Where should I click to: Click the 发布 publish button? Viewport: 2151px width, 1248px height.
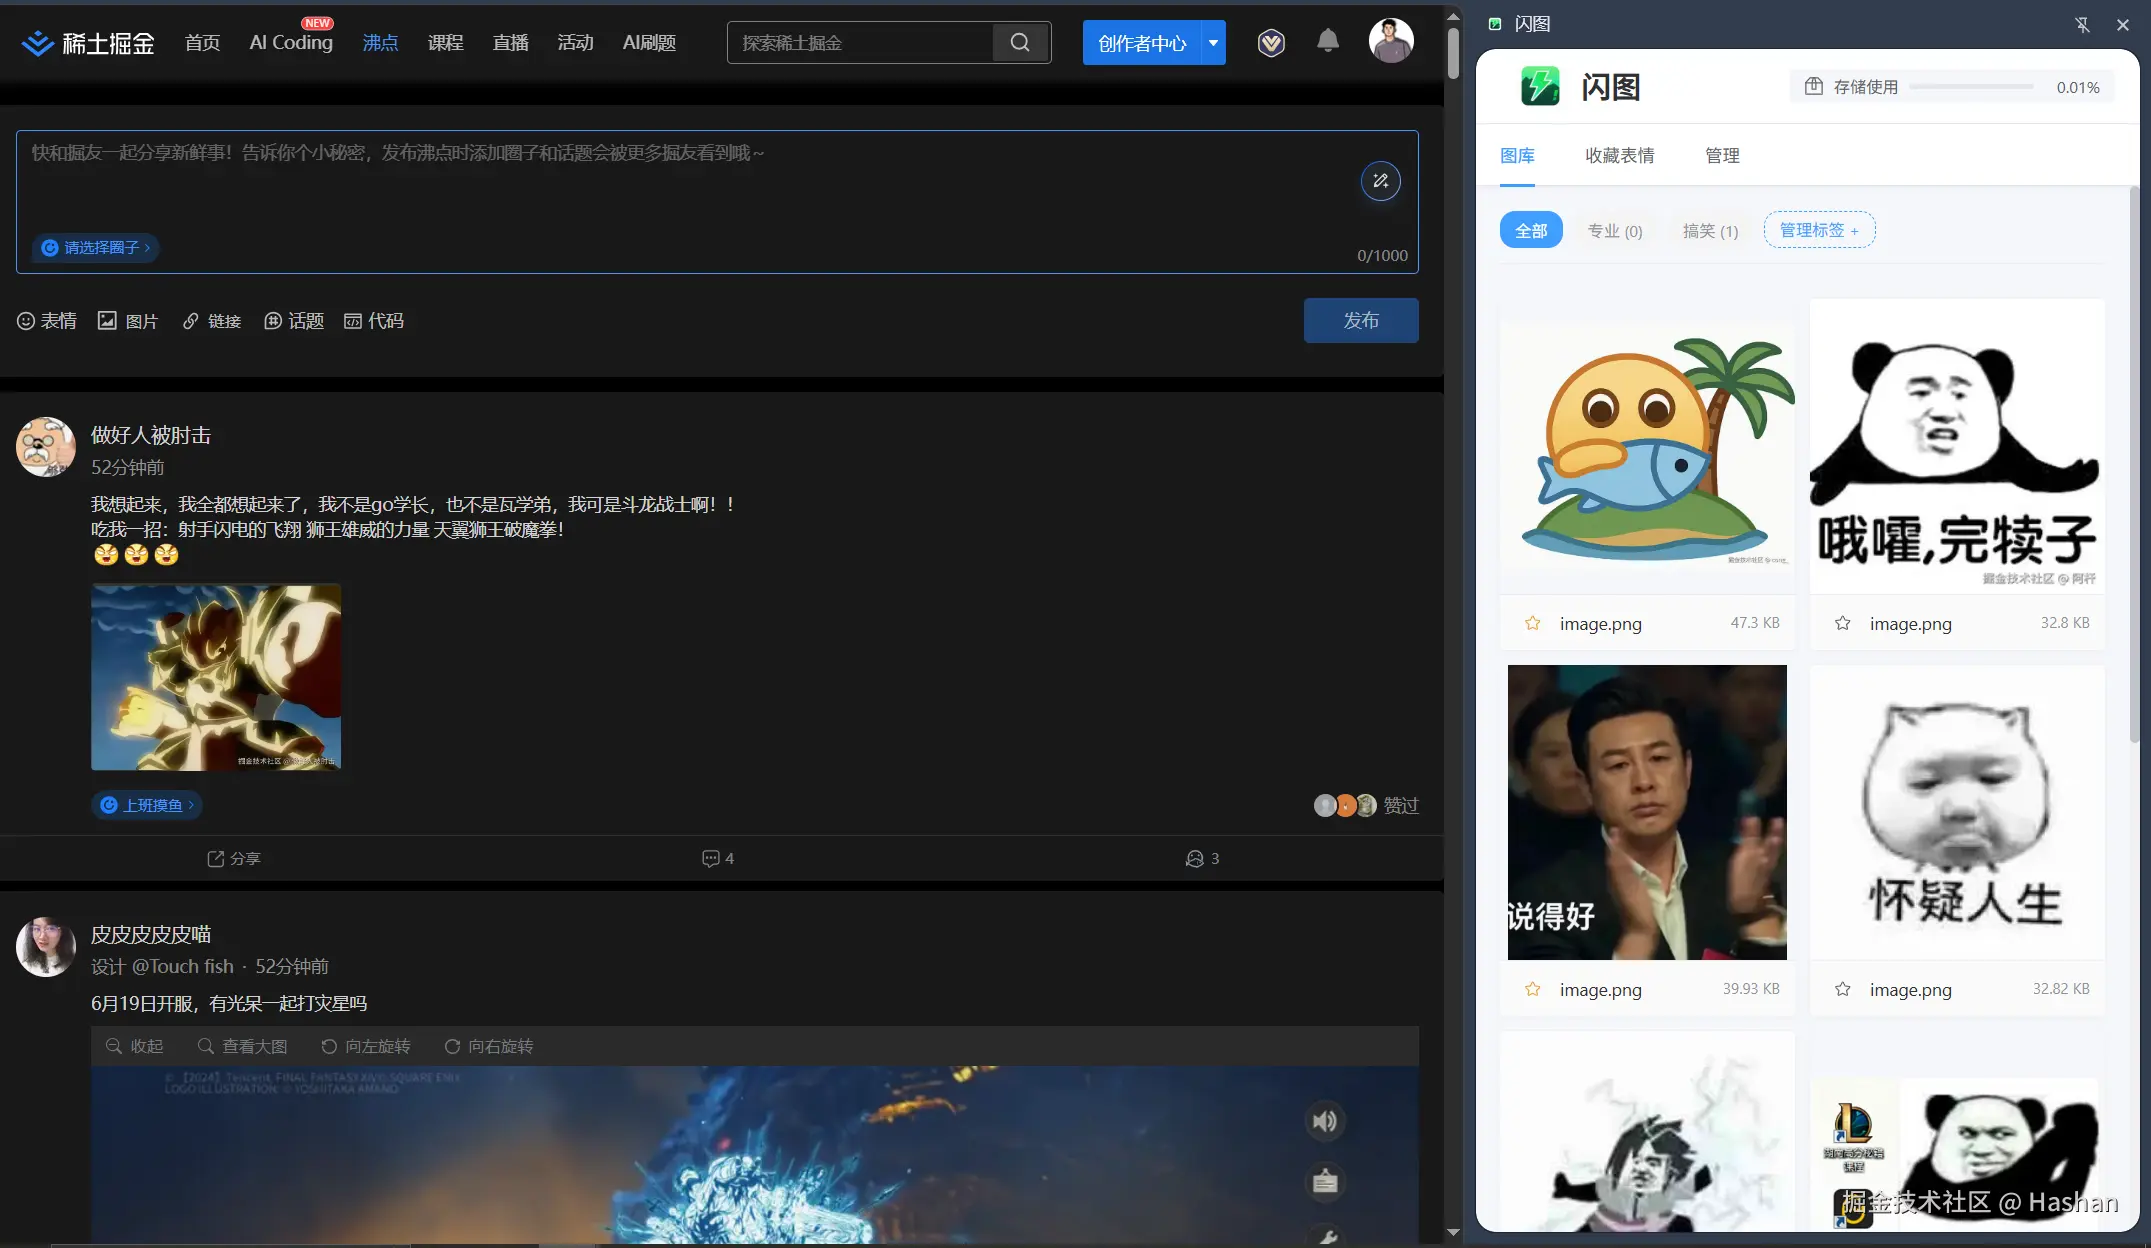(x=1360, y=320)
